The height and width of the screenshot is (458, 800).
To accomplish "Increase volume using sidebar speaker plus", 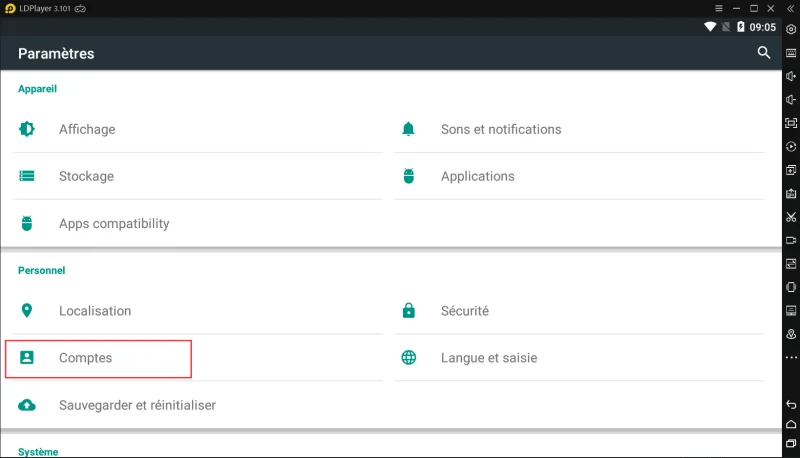I will click(791, 77).
